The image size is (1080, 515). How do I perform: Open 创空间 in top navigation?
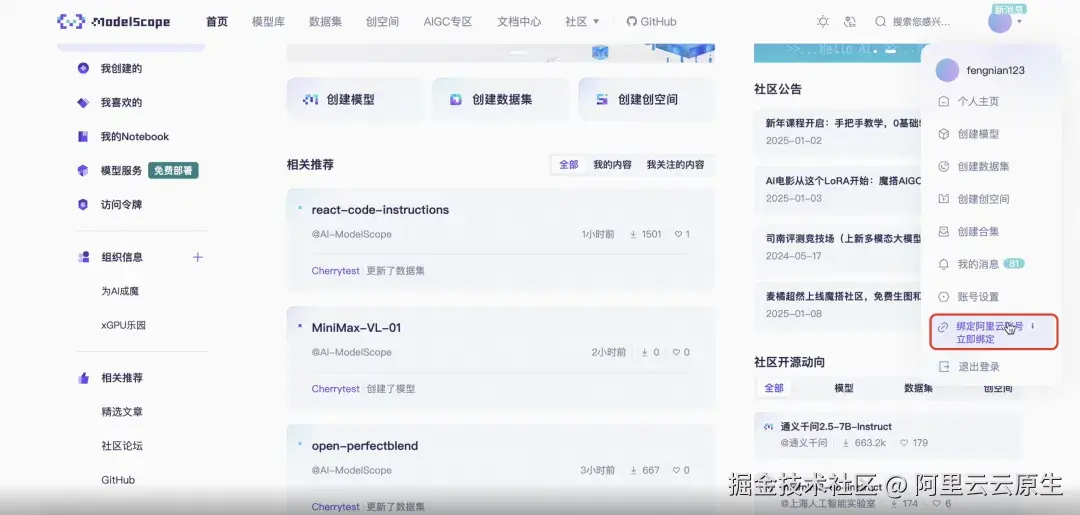pyautogui.click(x=382, y=21)
